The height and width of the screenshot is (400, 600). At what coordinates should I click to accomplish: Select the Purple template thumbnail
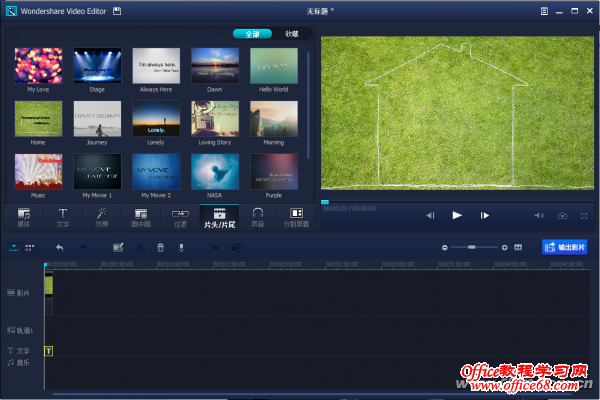(274, 171)
